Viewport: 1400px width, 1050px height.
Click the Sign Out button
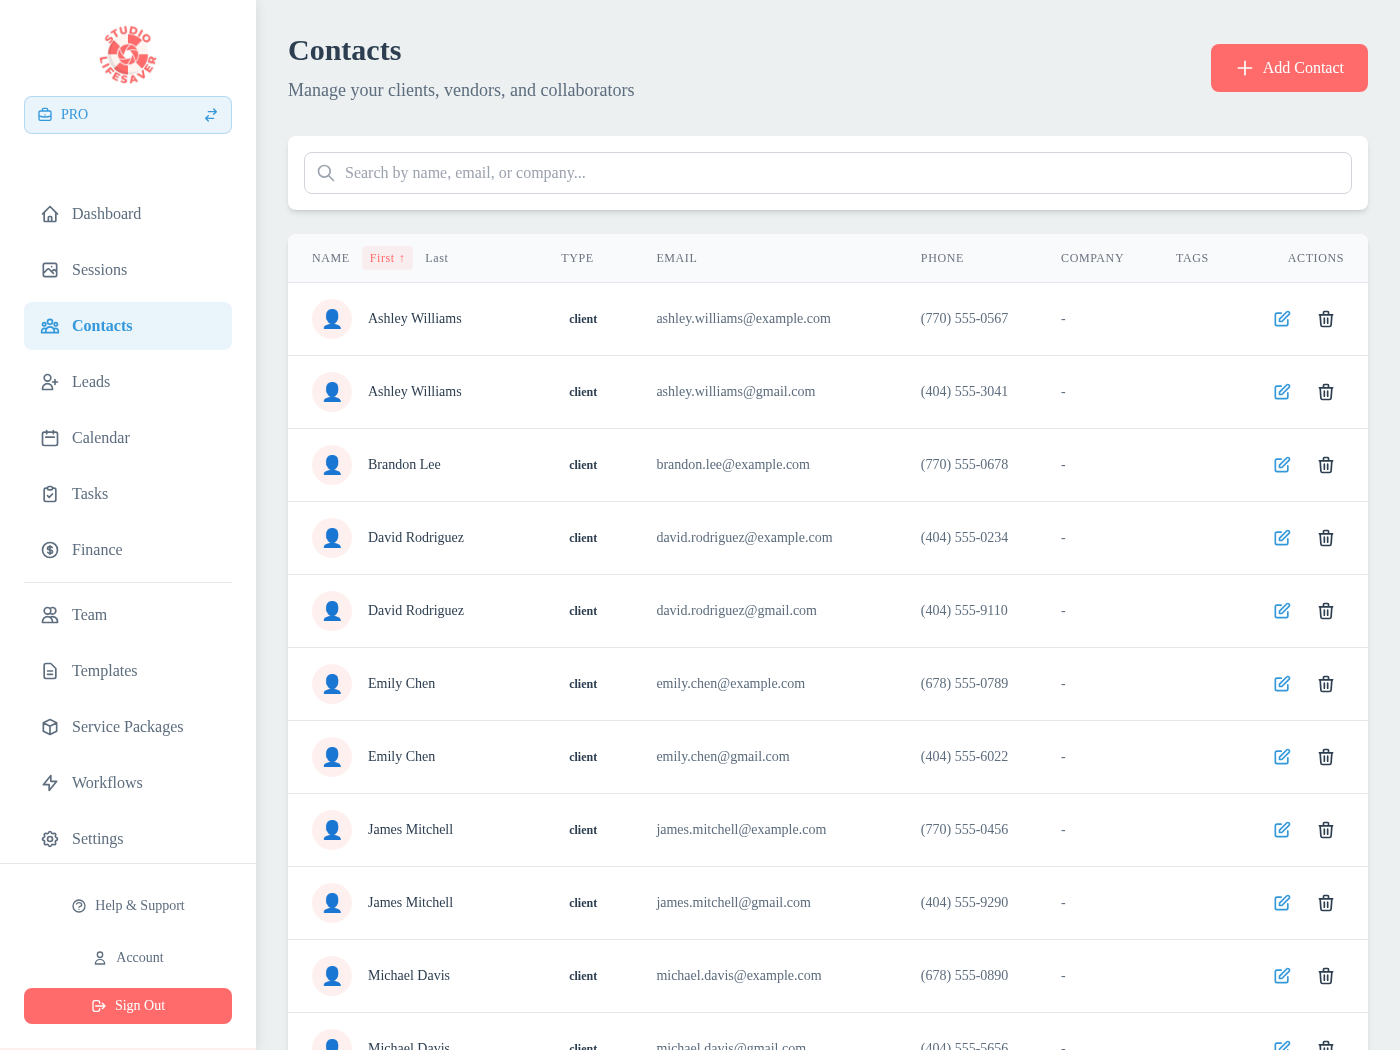pos(128,1005)
